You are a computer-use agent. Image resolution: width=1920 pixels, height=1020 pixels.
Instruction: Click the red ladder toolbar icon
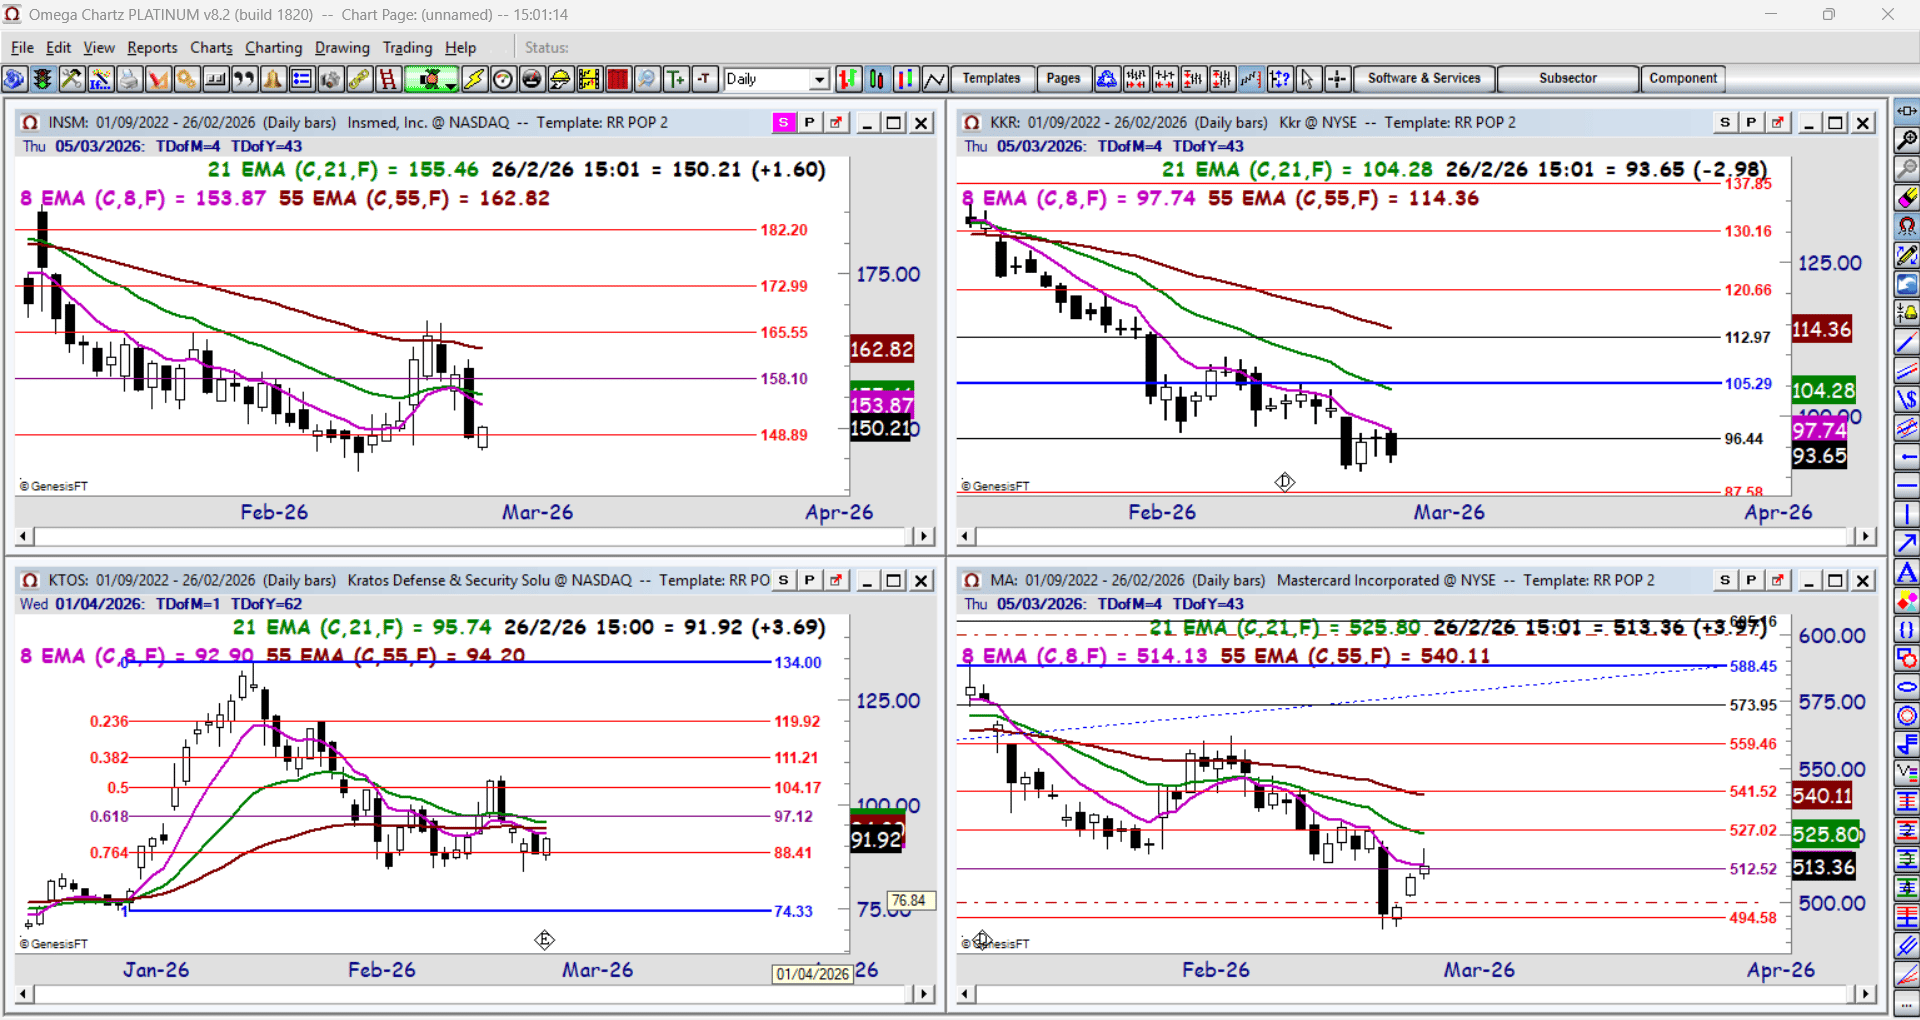(x=388, y=79)
